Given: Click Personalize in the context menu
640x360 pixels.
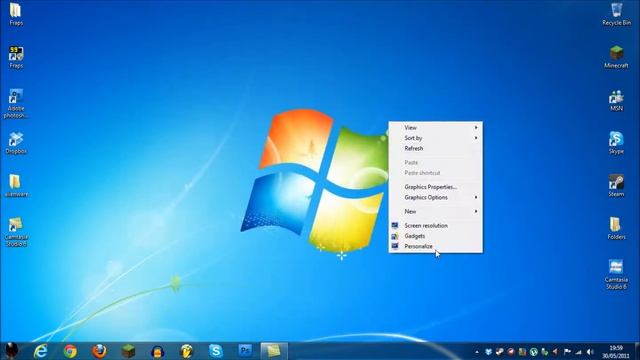Looking at the screenshot, I should click(436, 247).
